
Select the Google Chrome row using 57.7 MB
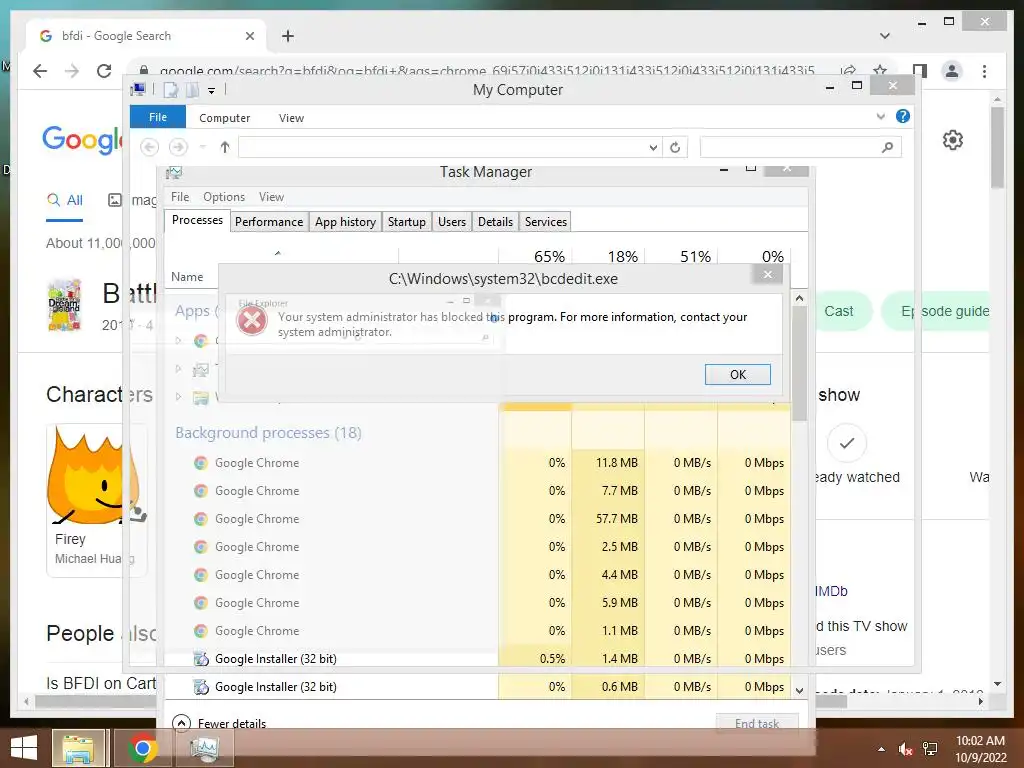(x=477, y=519)
